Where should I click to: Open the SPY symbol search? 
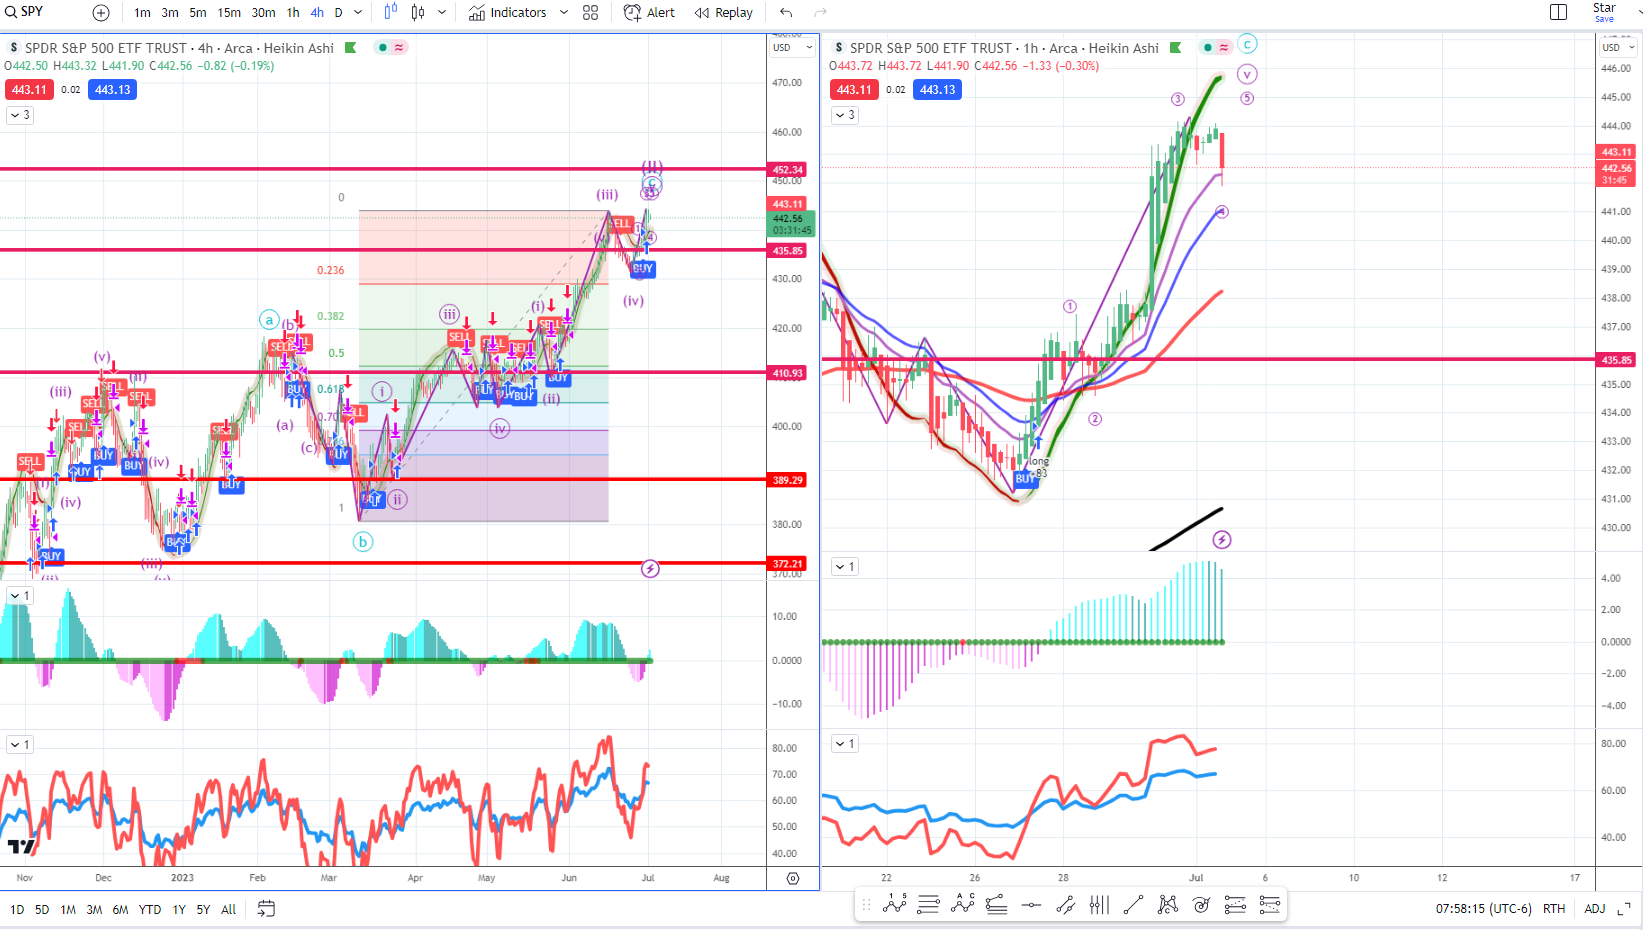[25, 12]
